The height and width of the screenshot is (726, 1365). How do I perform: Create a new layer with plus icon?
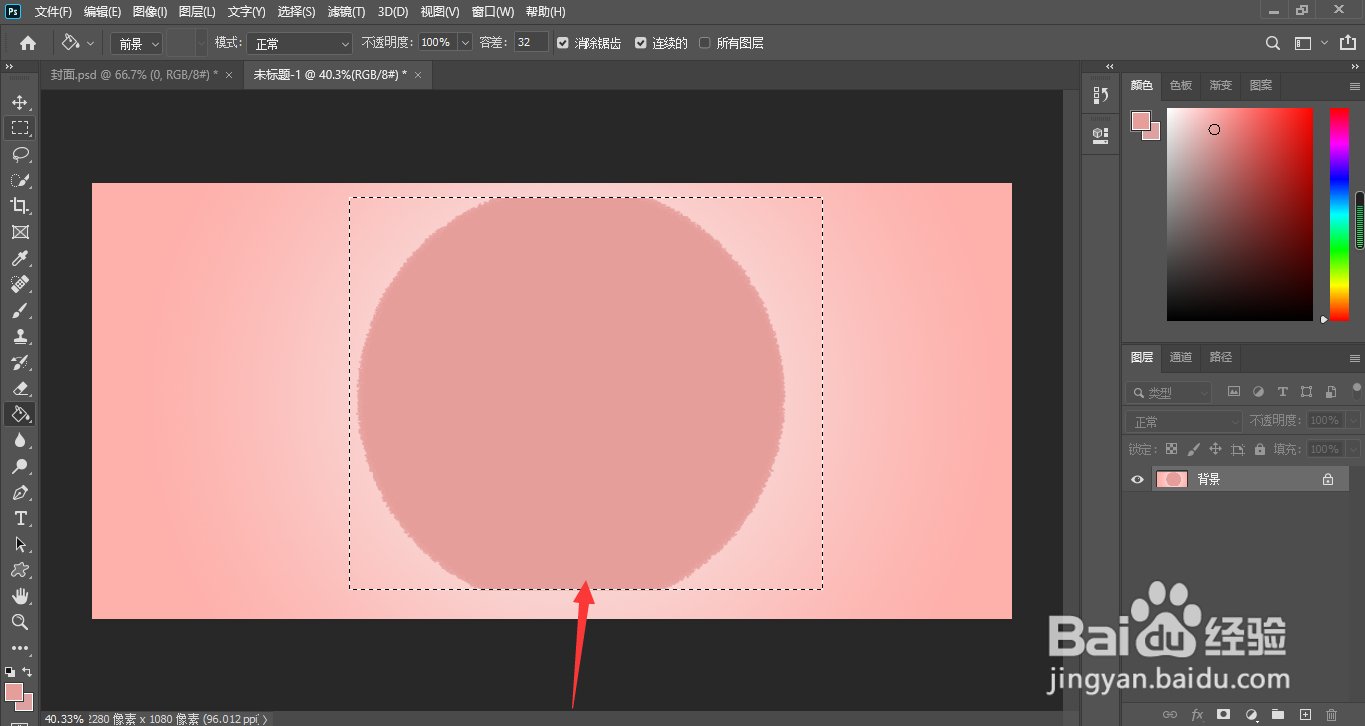tap(1304, 714)
